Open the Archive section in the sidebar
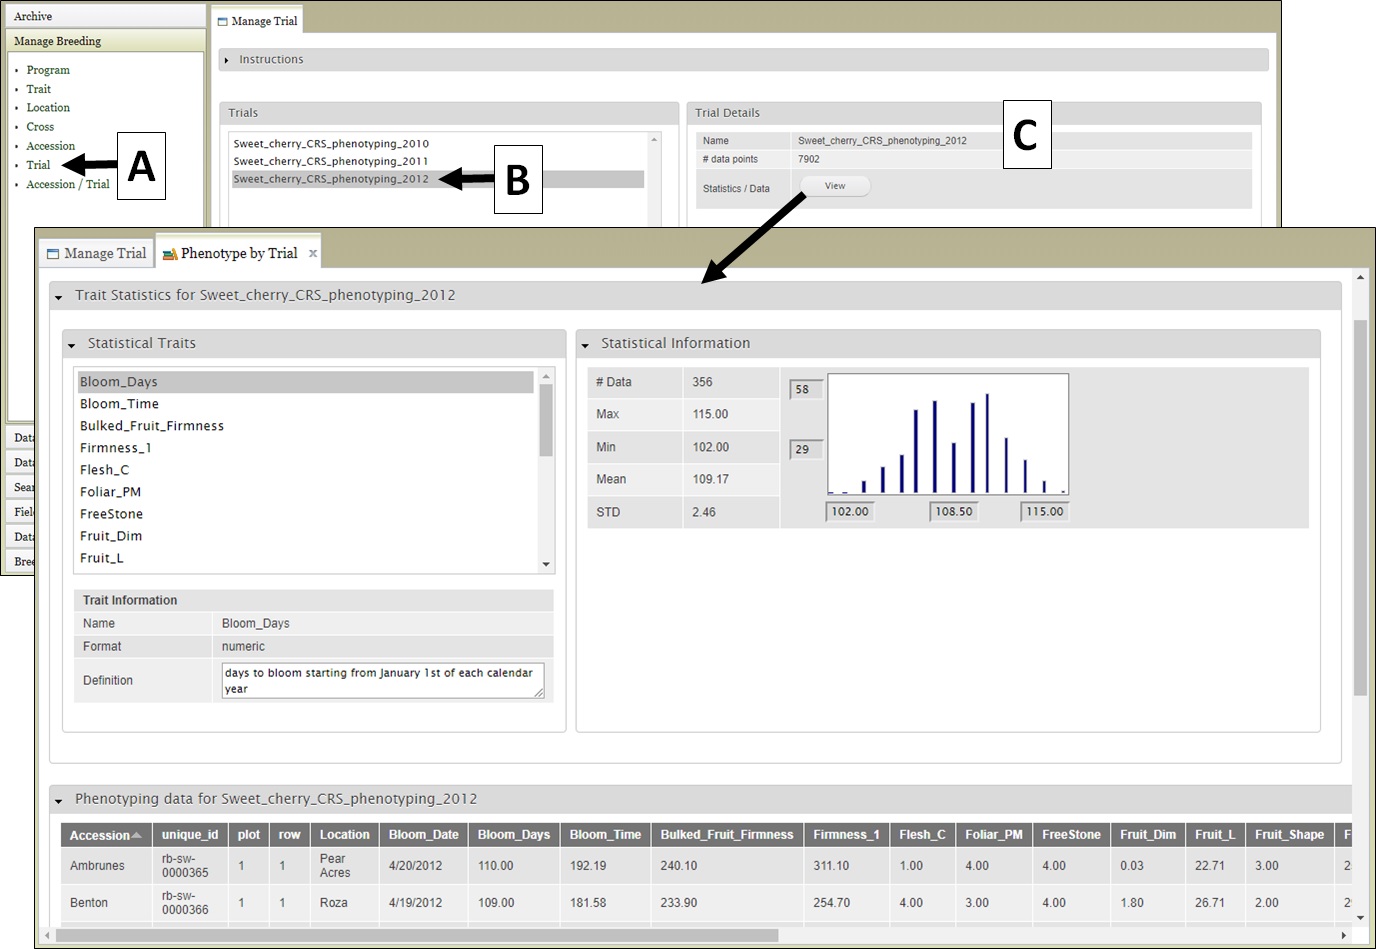This screenshot has width=1376, height=949. 105,16
